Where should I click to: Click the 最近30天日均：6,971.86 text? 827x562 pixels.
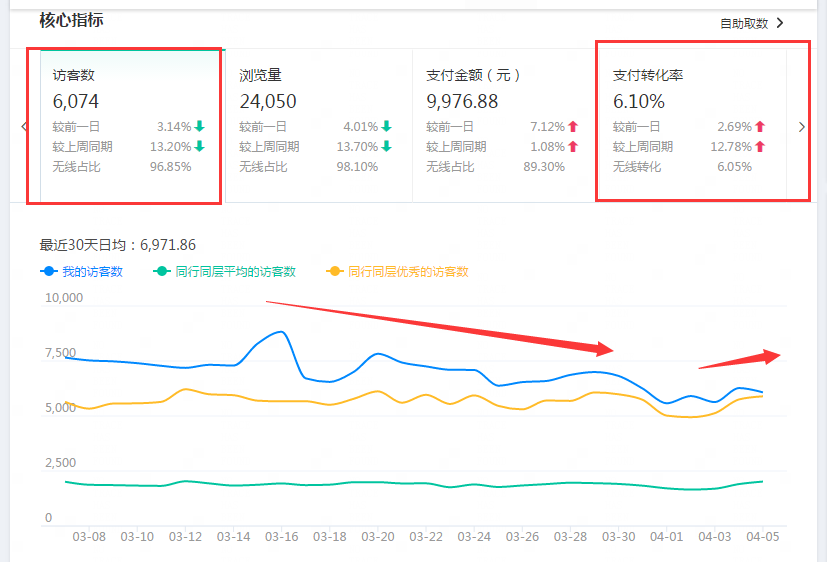[x=118, y=245]
